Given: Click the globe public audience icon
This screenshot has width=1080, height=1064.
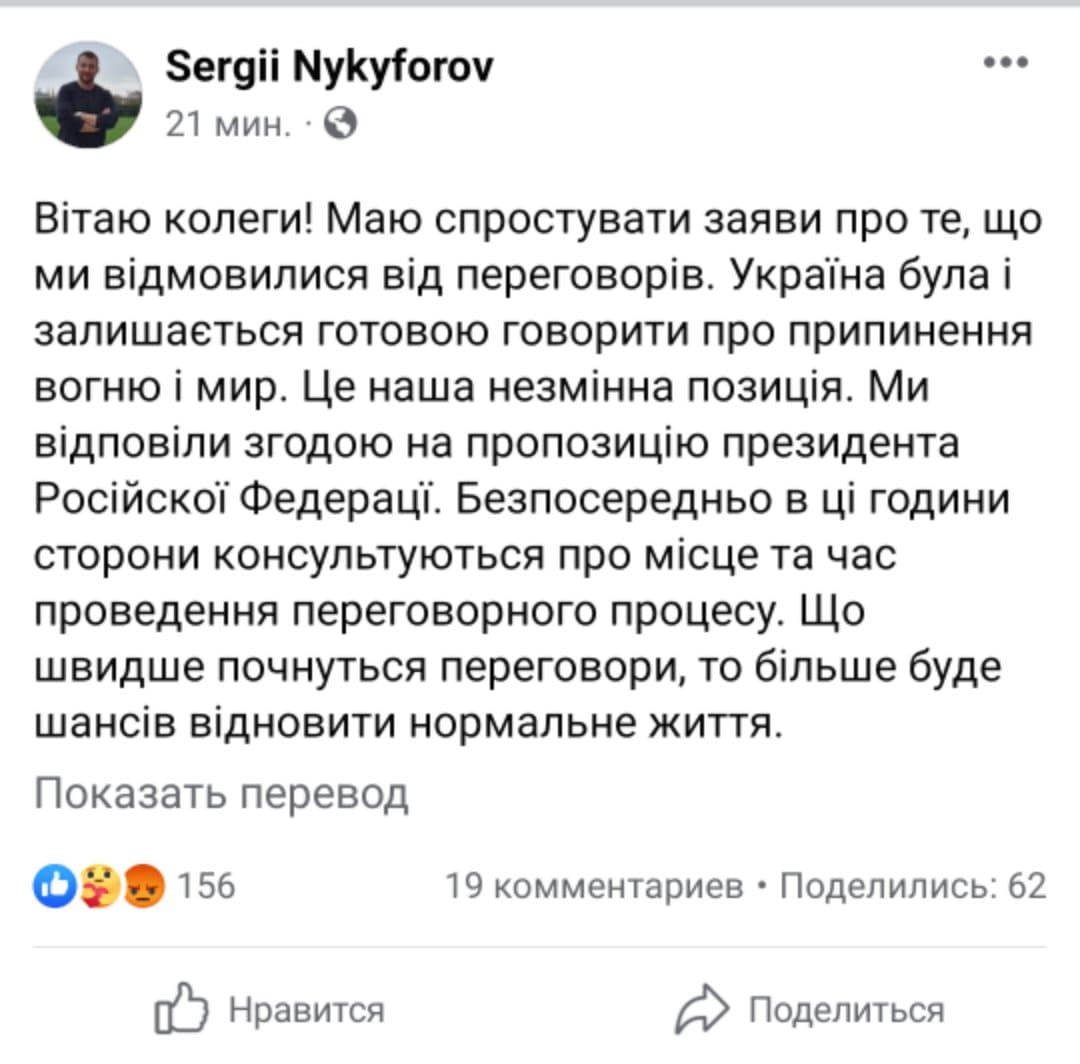Looking at the screenshot, I should [x=341, y=124].
